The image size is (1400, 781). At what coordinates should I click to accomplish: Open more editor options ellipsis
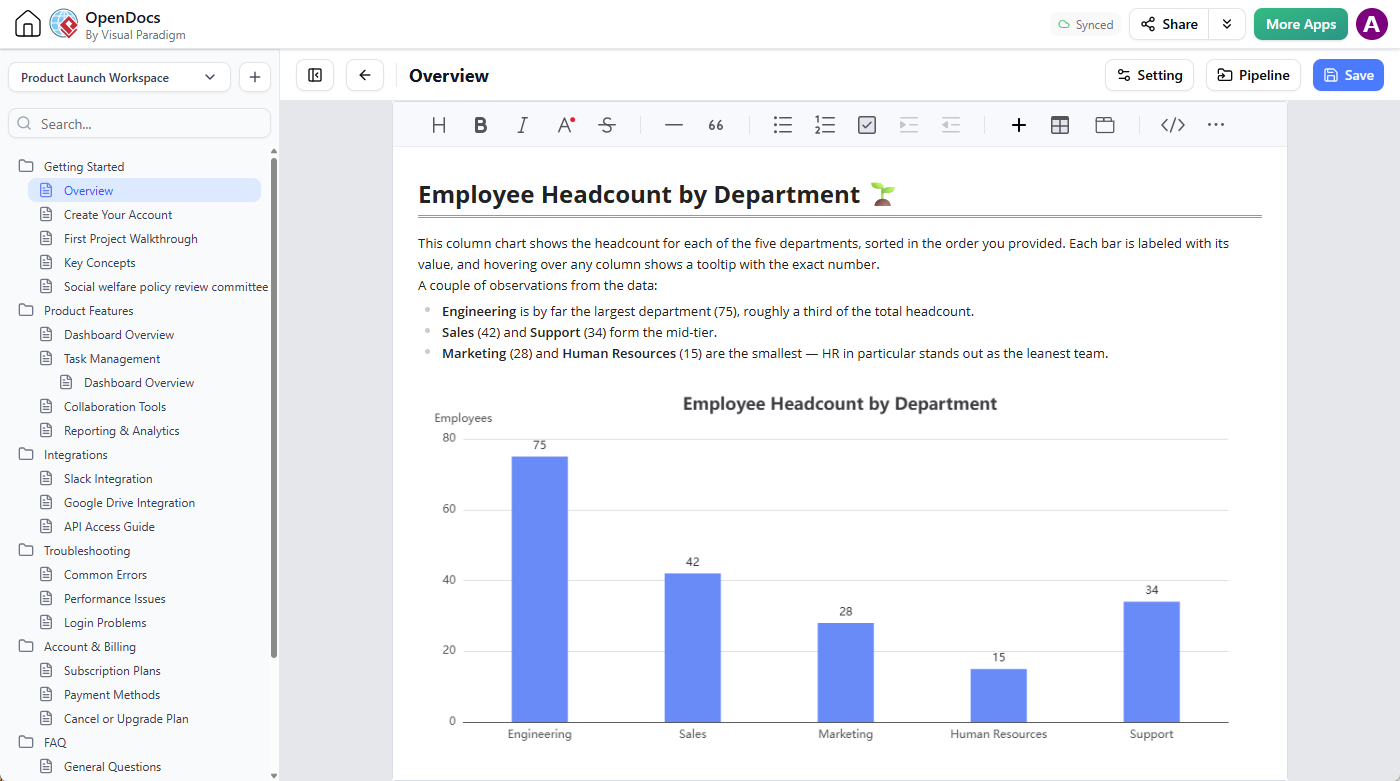[1216, 125]
